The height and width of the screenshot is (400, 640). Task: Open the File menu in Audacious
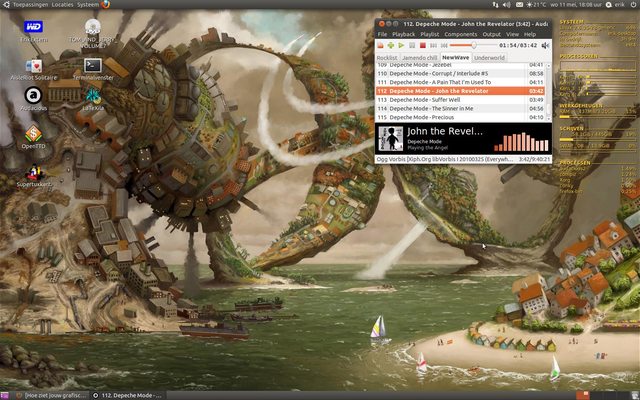(382, 34)
